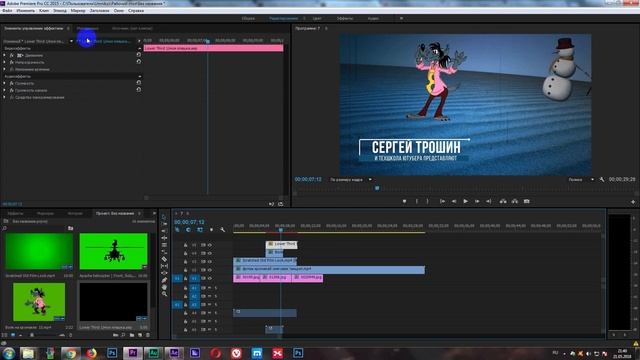This screenshot has width=640, height=360.
Task: Toggle timeline Snap magnet icon
Action: (x=189, y=230)
